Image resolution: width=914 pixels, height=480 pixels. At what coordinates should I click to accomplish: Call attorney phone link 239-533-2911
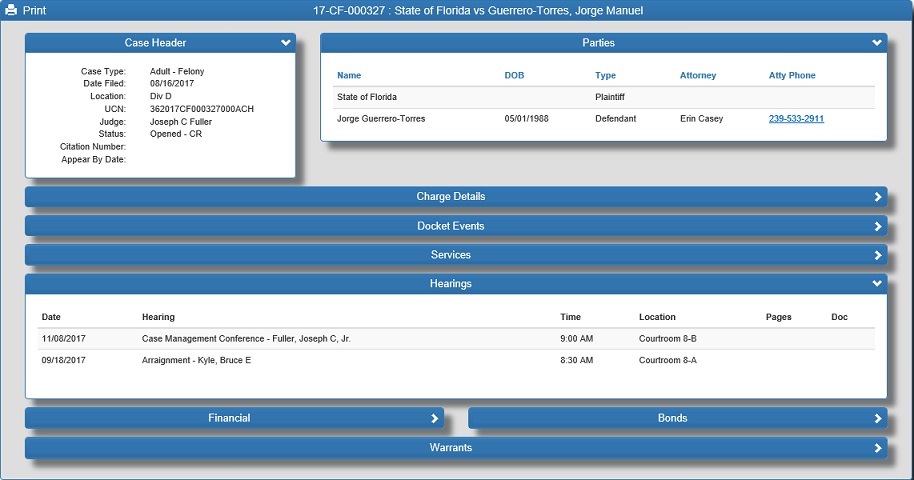pos(796,119)
